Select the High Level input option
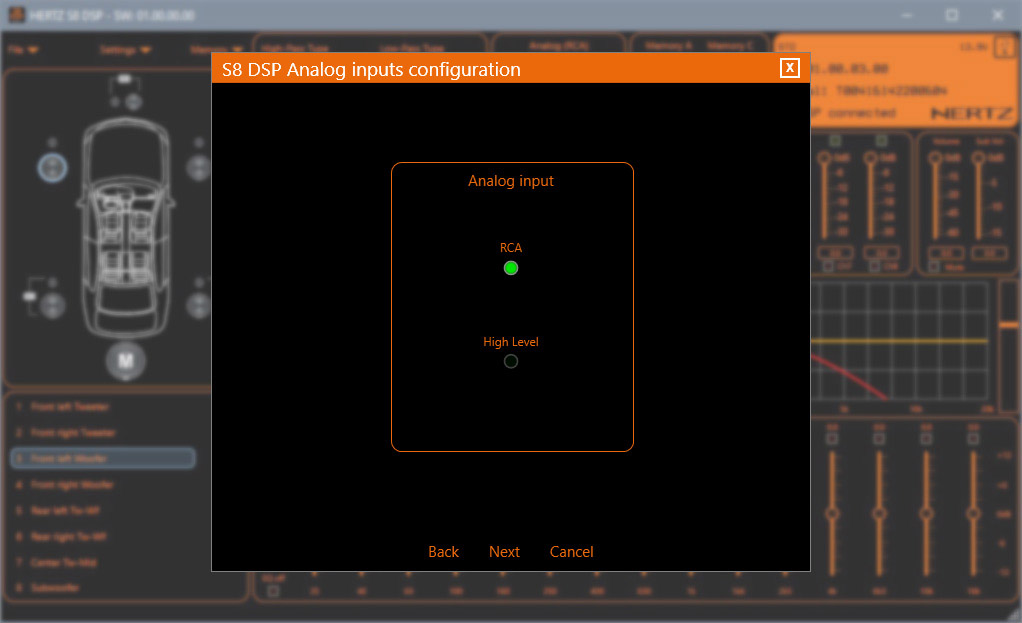1022x623 pixels. 511,361
